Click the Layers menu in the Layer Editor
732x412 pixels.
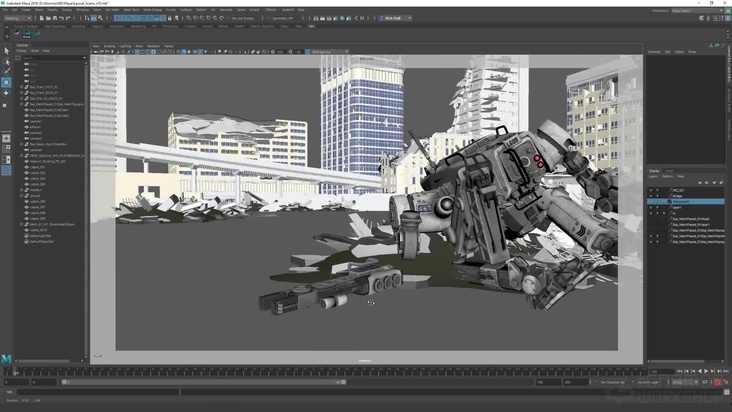point(653,176)
